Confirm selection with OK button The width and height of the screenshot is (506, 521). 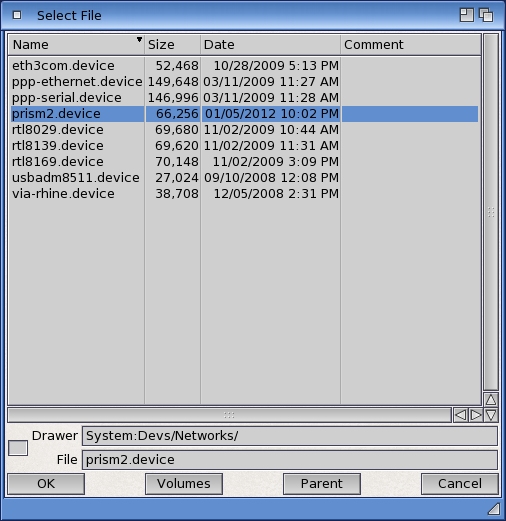coord(46,484)
